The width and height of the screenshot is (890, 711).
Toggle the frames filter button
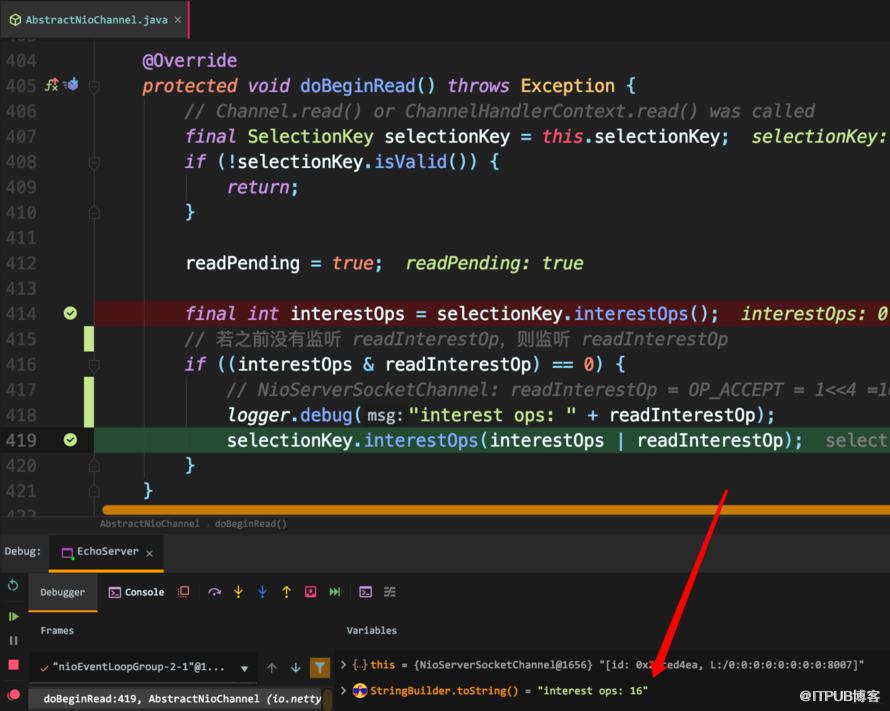click(x=320, y=668)
